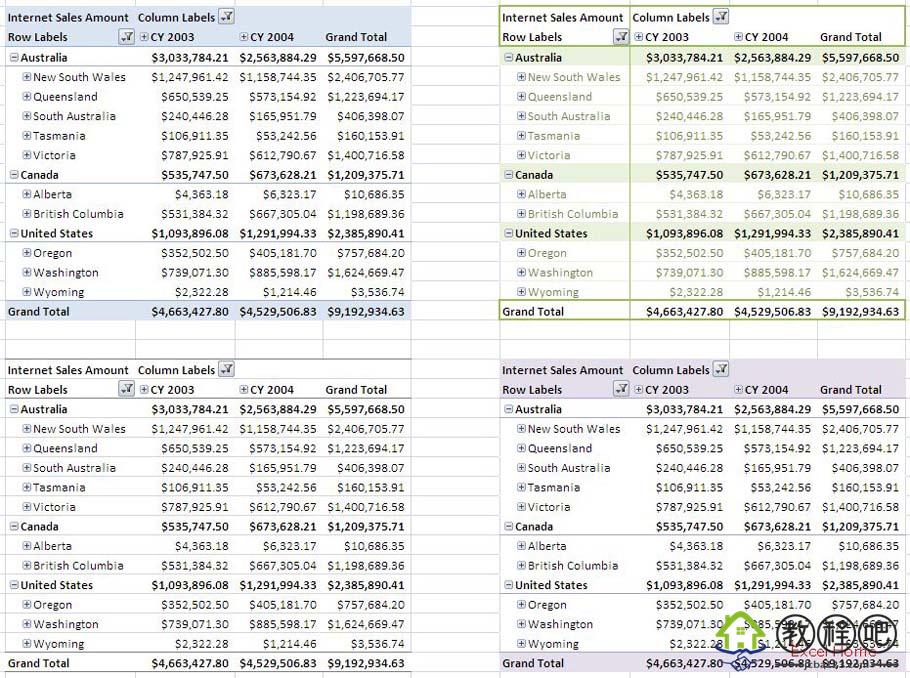Click Internet Sales Amount header in top-right green table
The image size is (910, 678).
point(562,17)
